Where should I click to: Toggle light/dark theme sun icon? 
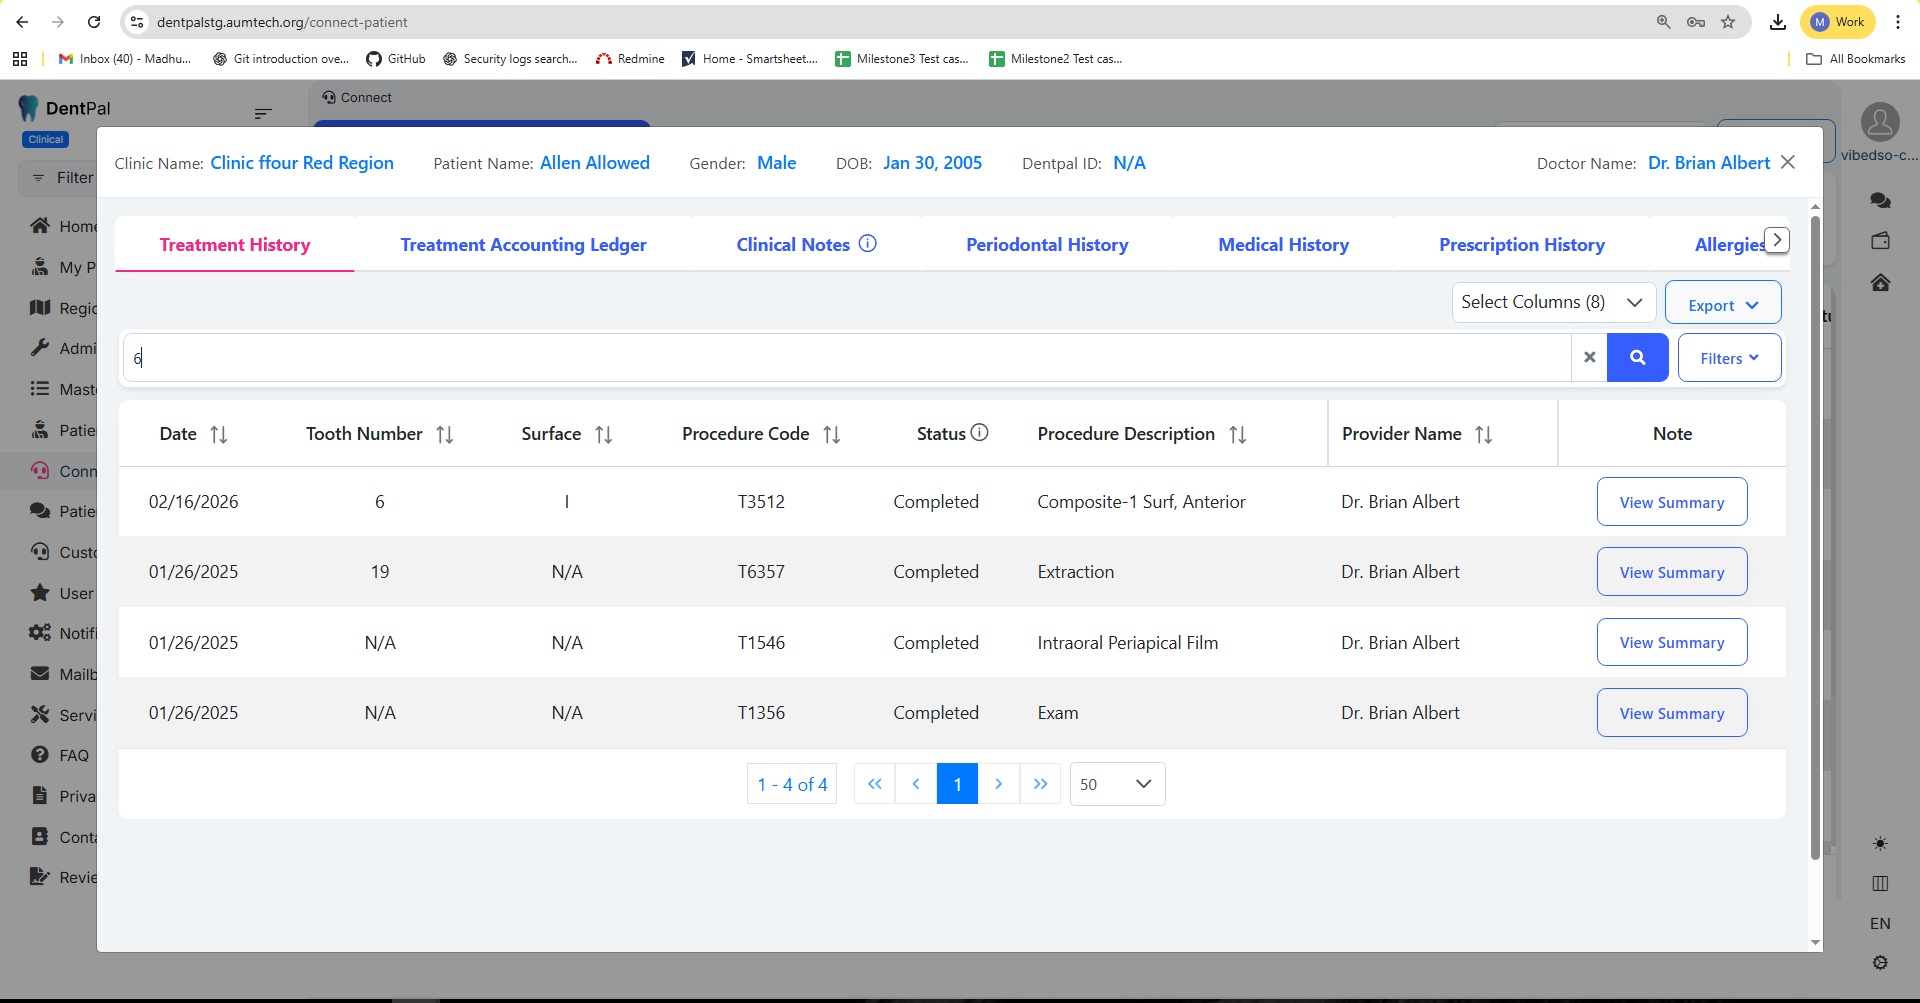pyautogui.click(x=1880, y=844)
